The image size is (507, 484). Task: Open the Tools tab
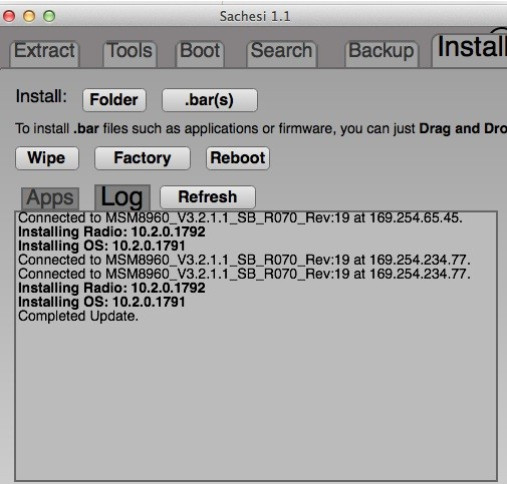click(130, 53)
